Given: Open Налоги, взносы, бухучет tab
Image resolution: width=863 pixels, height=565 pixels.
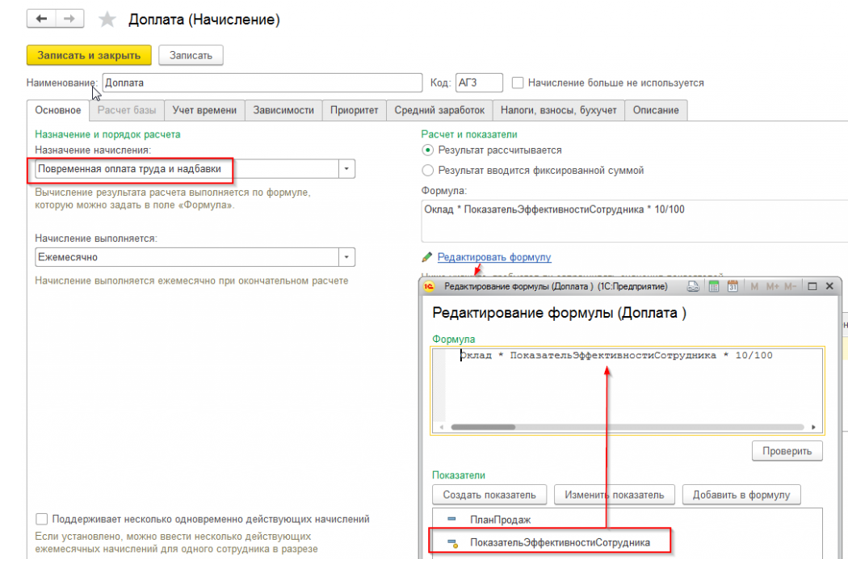Looking at the screenshot, I should click(558, 110).
